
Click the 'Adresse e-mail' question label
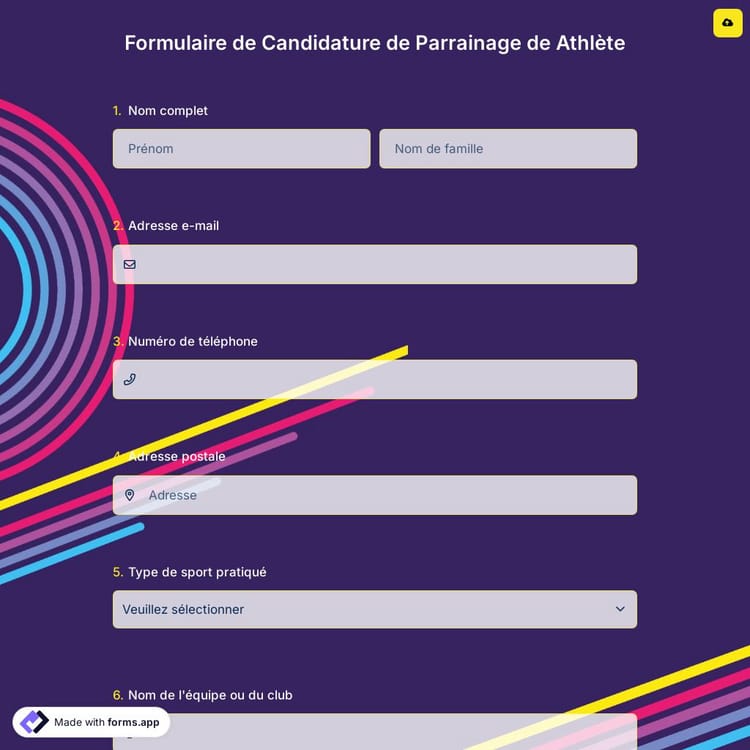point(173,226)
